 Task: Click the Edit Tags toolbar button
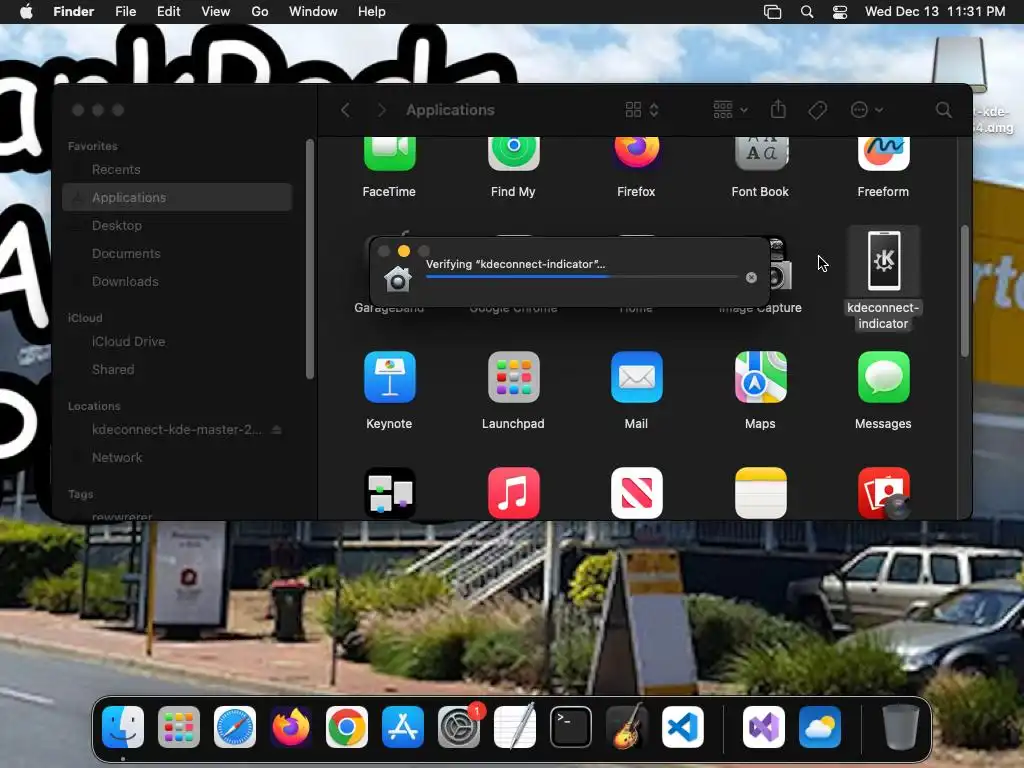pos(817,110)
